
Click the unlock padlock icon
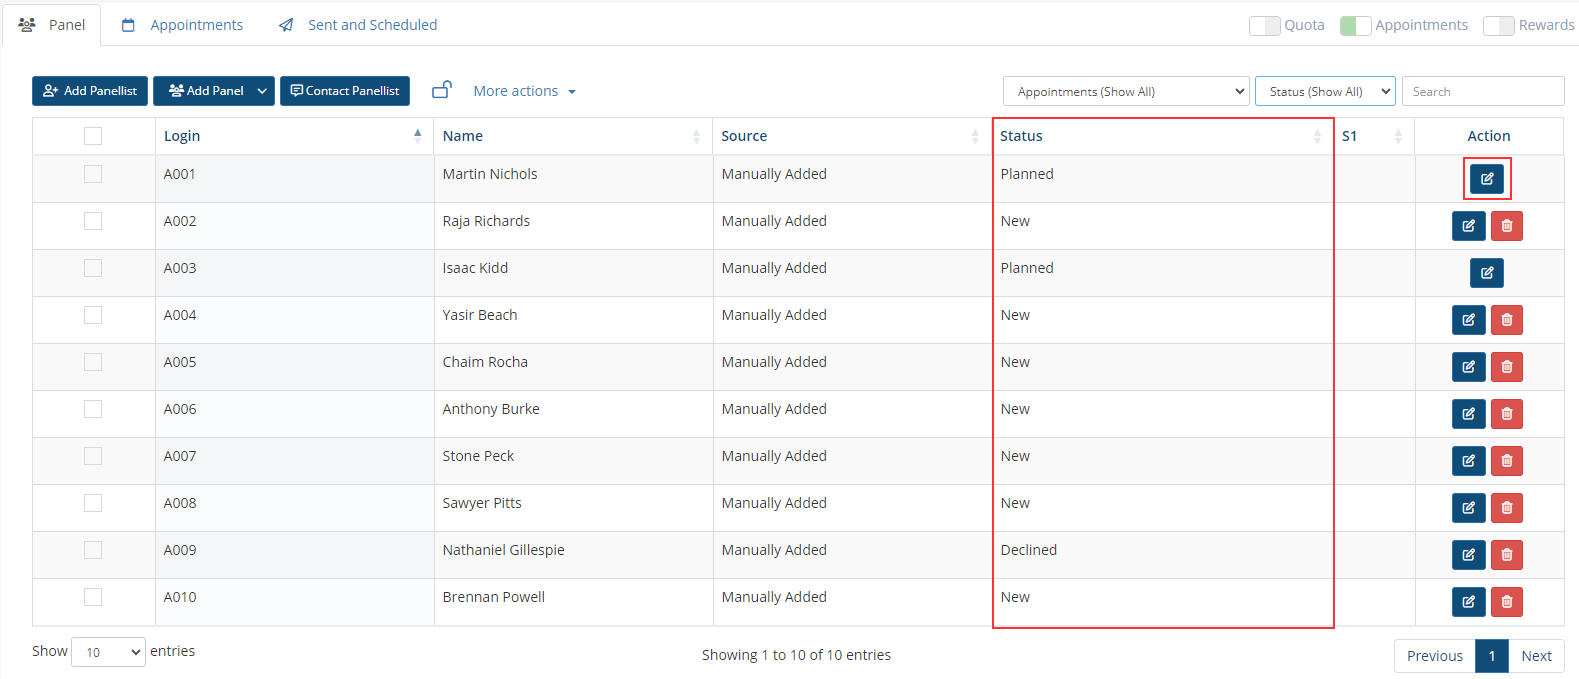coord(441,90)
